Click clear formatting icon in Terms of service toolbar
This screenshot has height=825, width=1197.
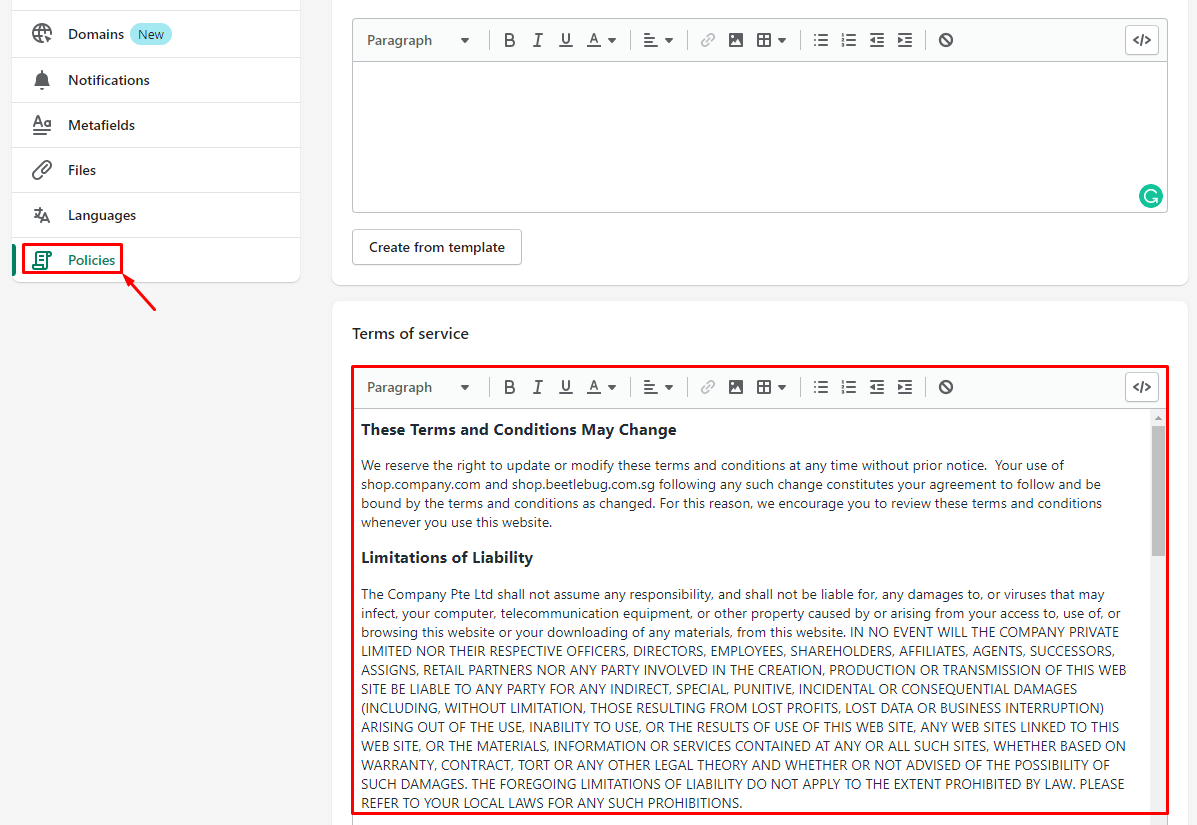(946, 387)
